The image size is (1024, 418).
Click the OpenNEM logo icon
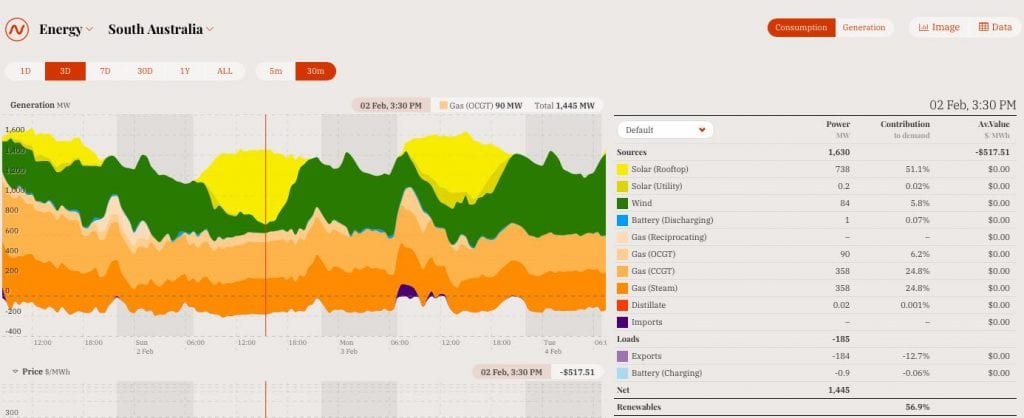17,29
